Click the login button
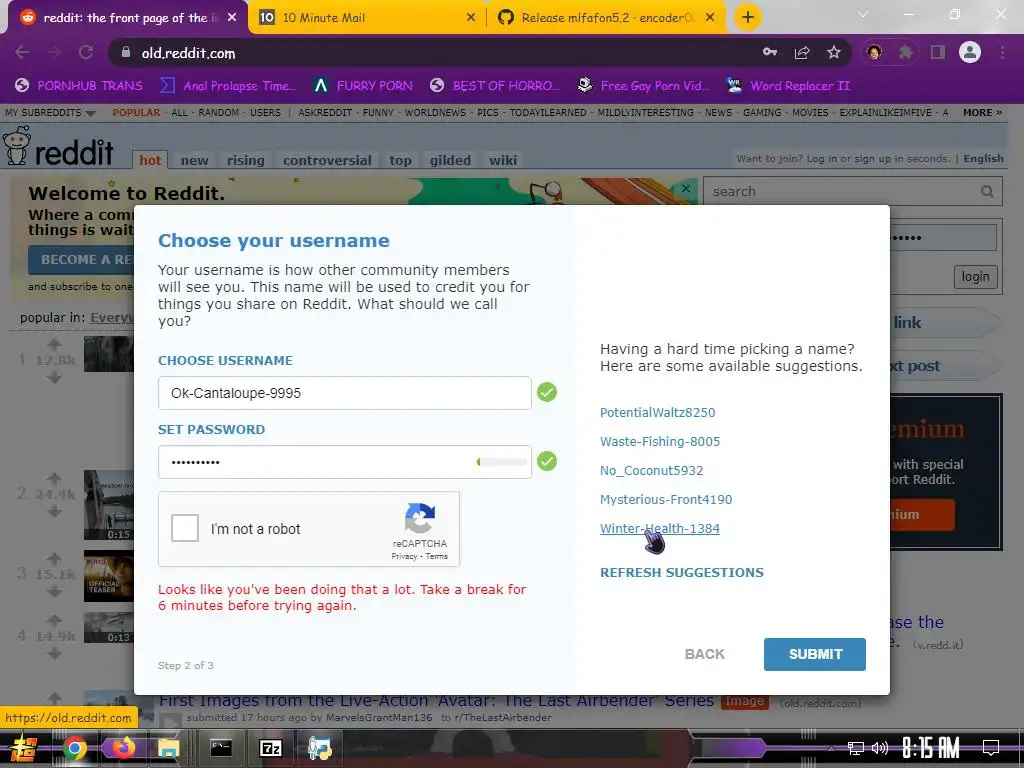The width and height of the screenshot is (1024, 768). [x=975, y=276]
